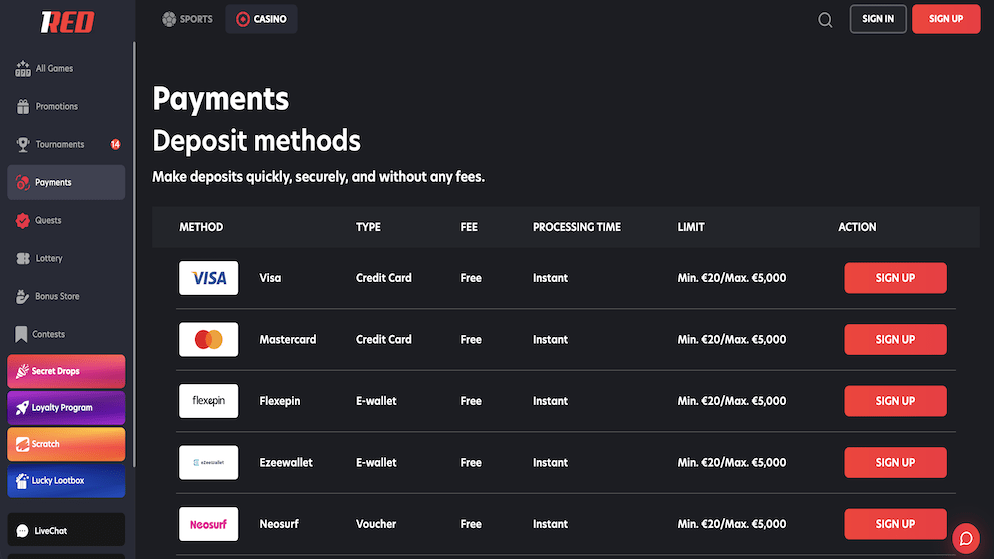The height and width of the screenshot is (559, 994).
Task: Click the LIMIT column header
Action: 691,227
